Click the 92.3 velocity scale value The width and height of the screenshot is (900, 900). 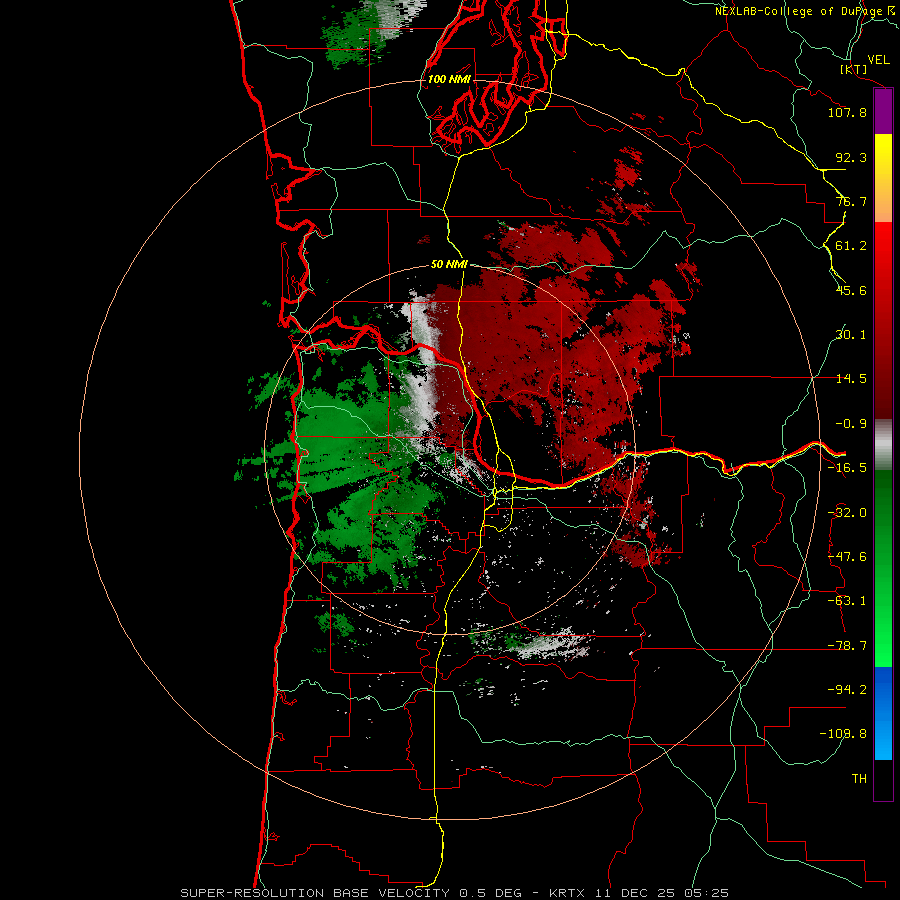pos(851,157)
